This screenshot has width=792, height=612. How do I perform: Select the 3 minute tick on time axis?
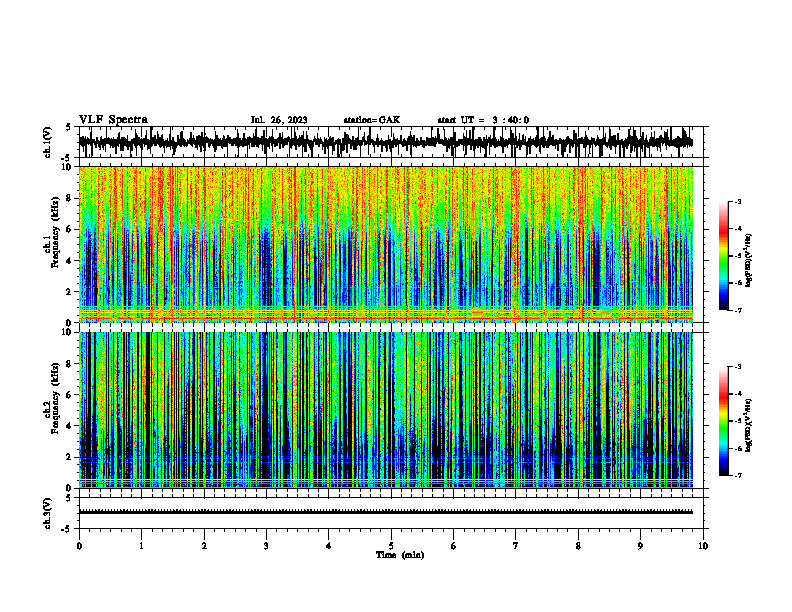click(x=266, y=546)
